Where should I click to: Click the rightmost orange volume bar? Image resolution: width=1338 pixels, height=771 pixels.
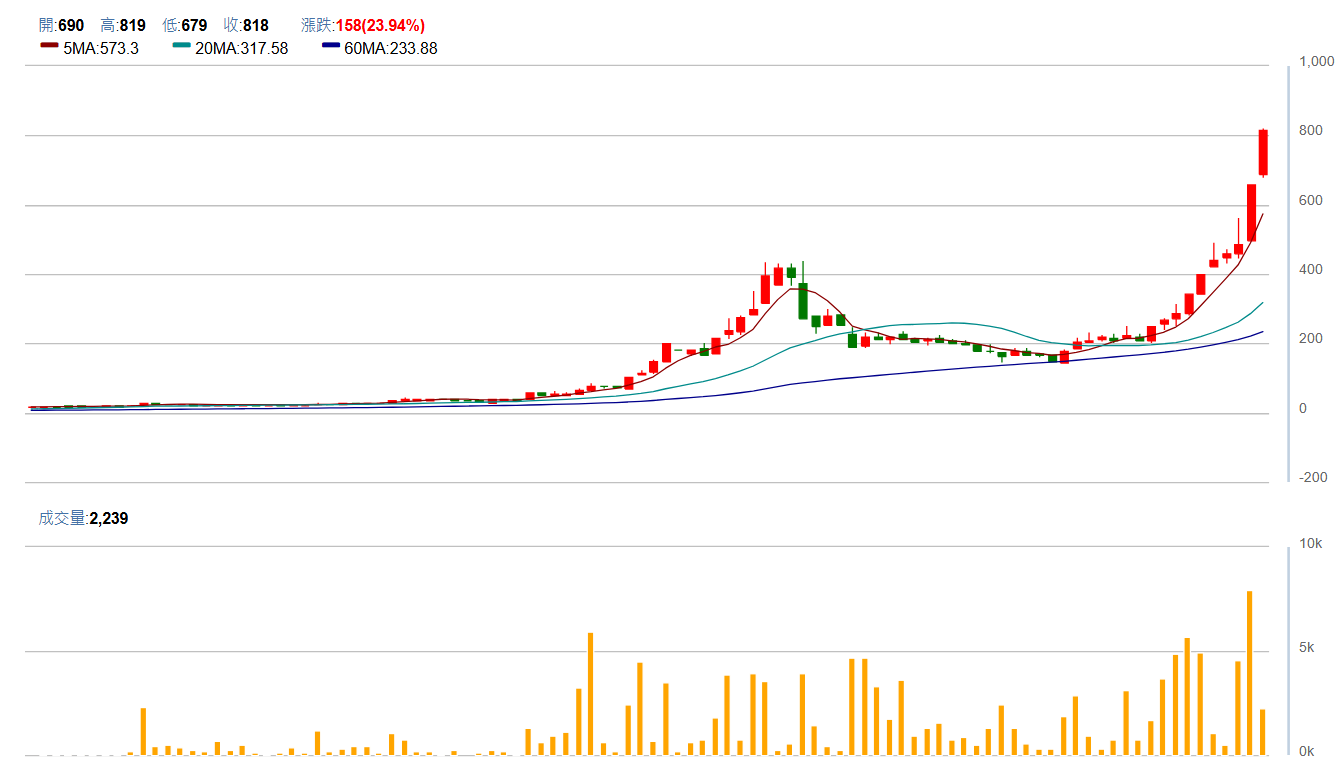[1263, 732]
